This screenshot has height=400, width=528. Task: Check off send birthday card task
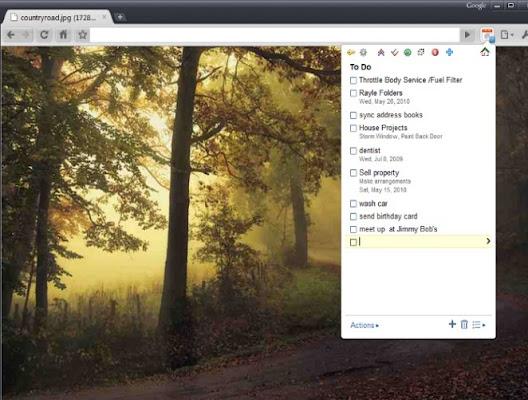tap(353, 216)
